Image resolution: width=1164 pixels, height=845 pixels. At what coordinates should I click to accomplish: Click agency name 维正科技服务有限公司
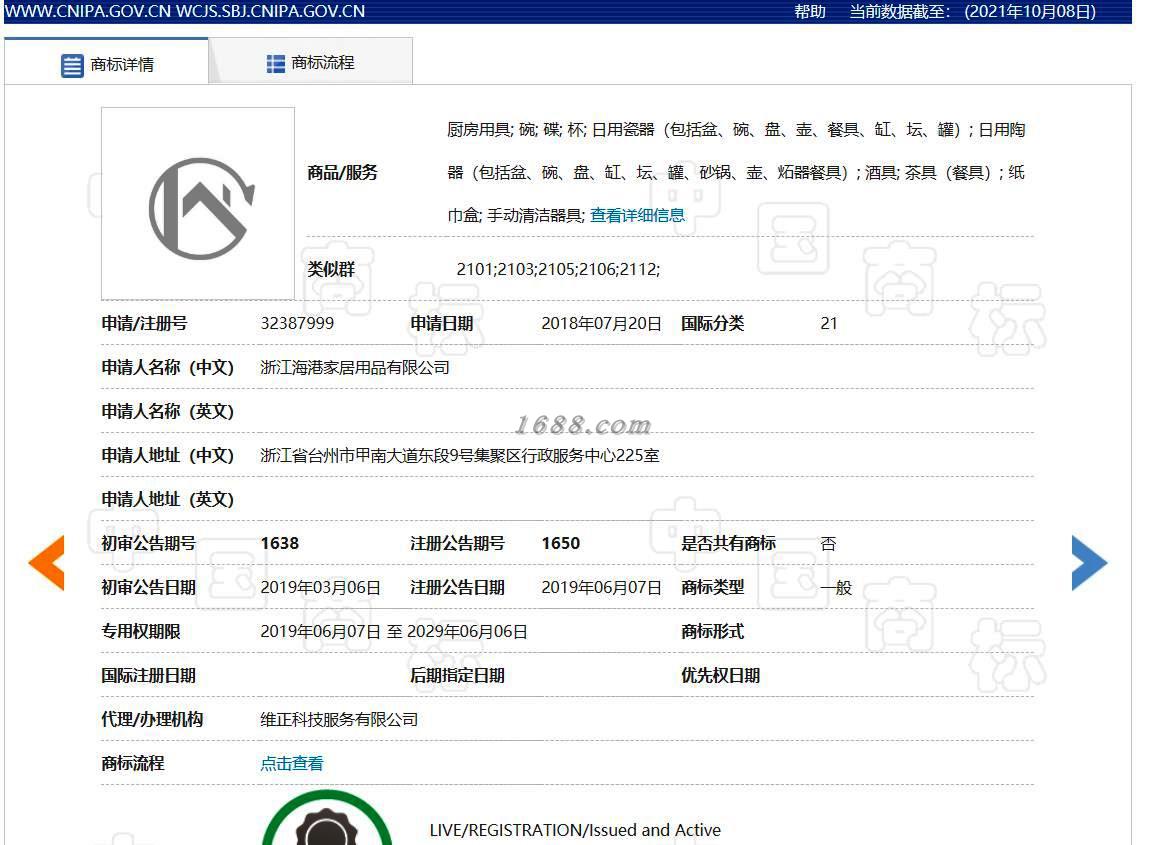click(x=339, y=720)
